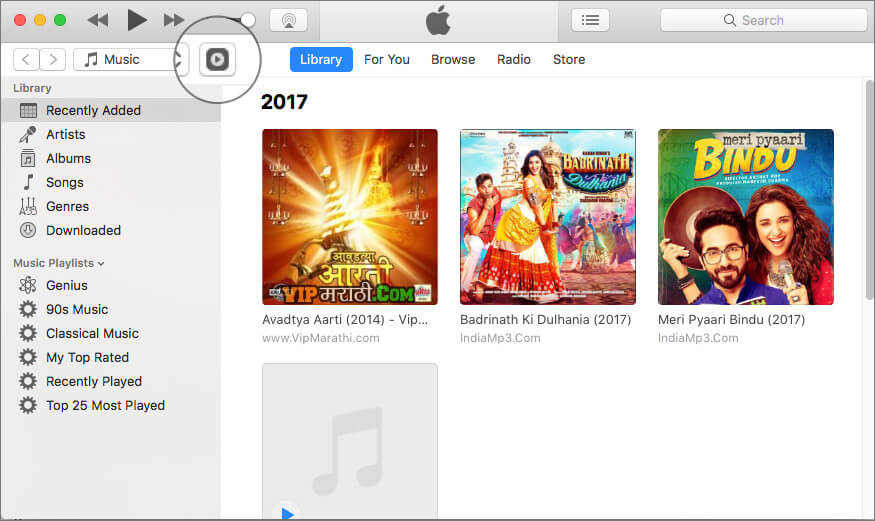Screen dimensions: 875x521
Task: Click the Genres guitars icon
Action: (x=28, y=206)
